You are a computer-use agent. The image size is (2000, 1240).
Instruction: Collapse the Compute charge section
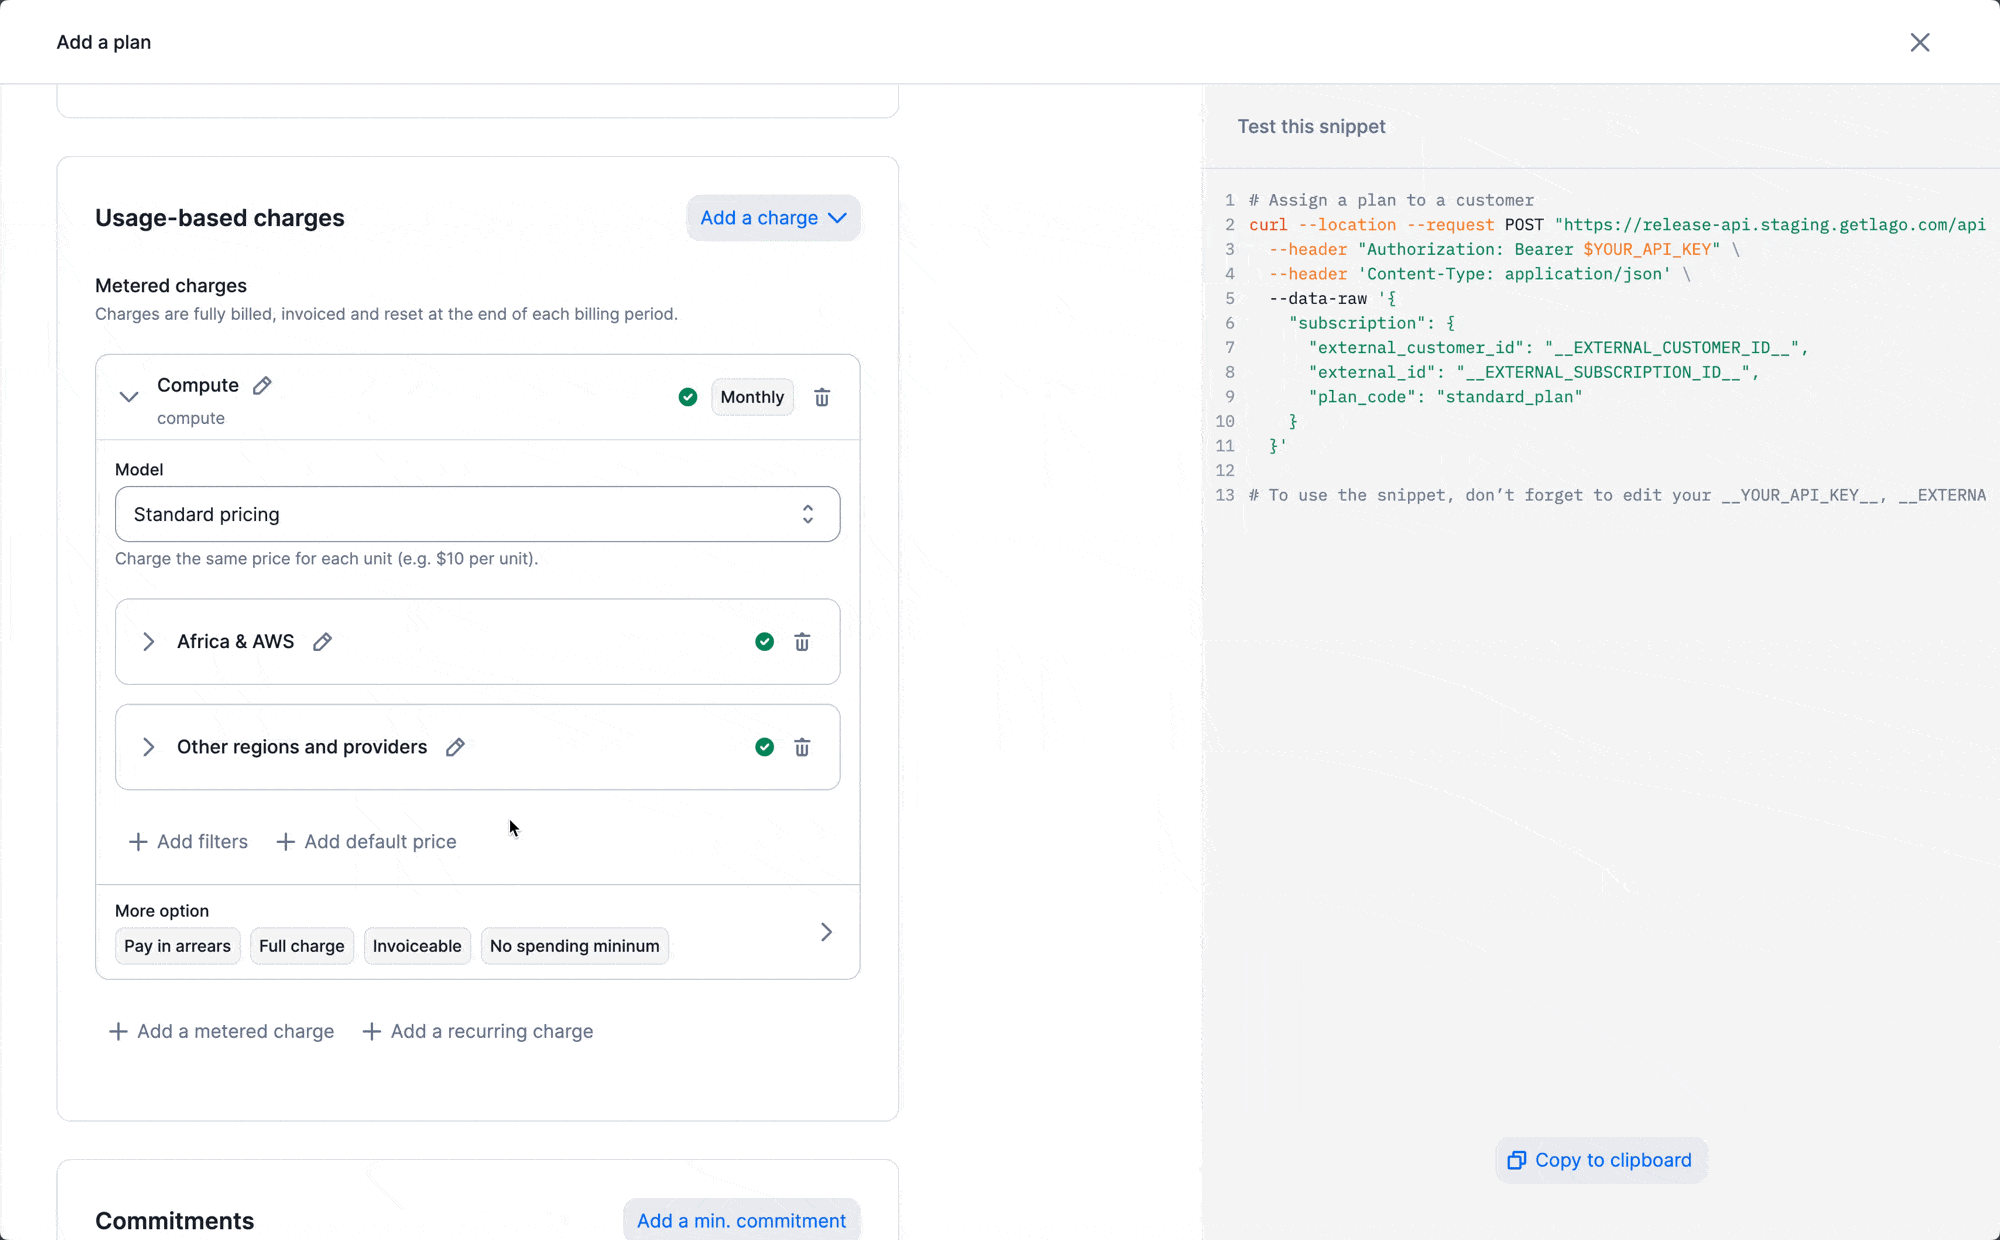click(129, 397)
